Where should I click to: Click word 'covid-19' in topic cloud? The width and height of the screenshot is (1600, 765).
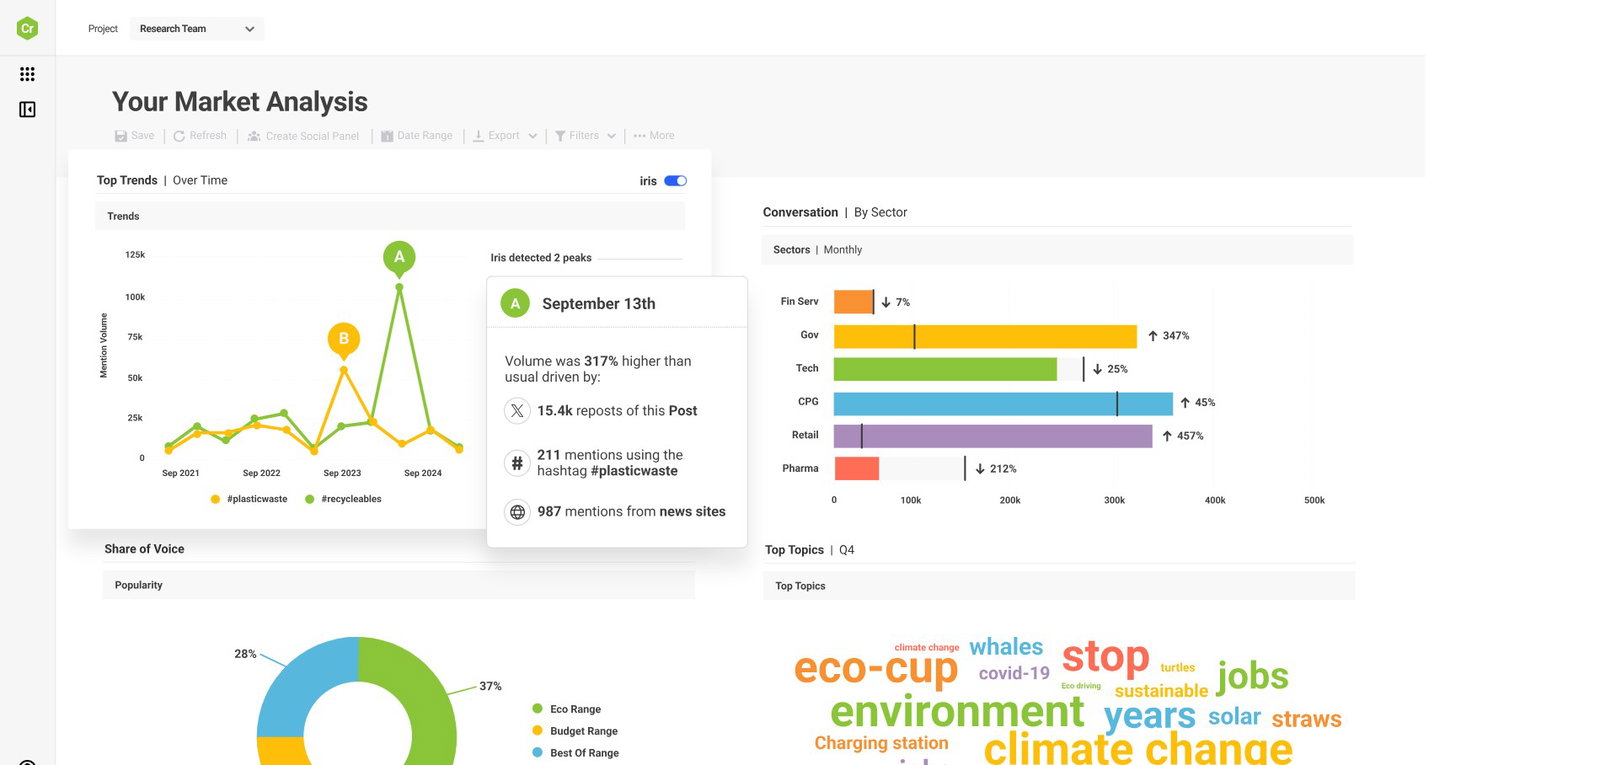pyautogui.click(x=1014, y=674)
